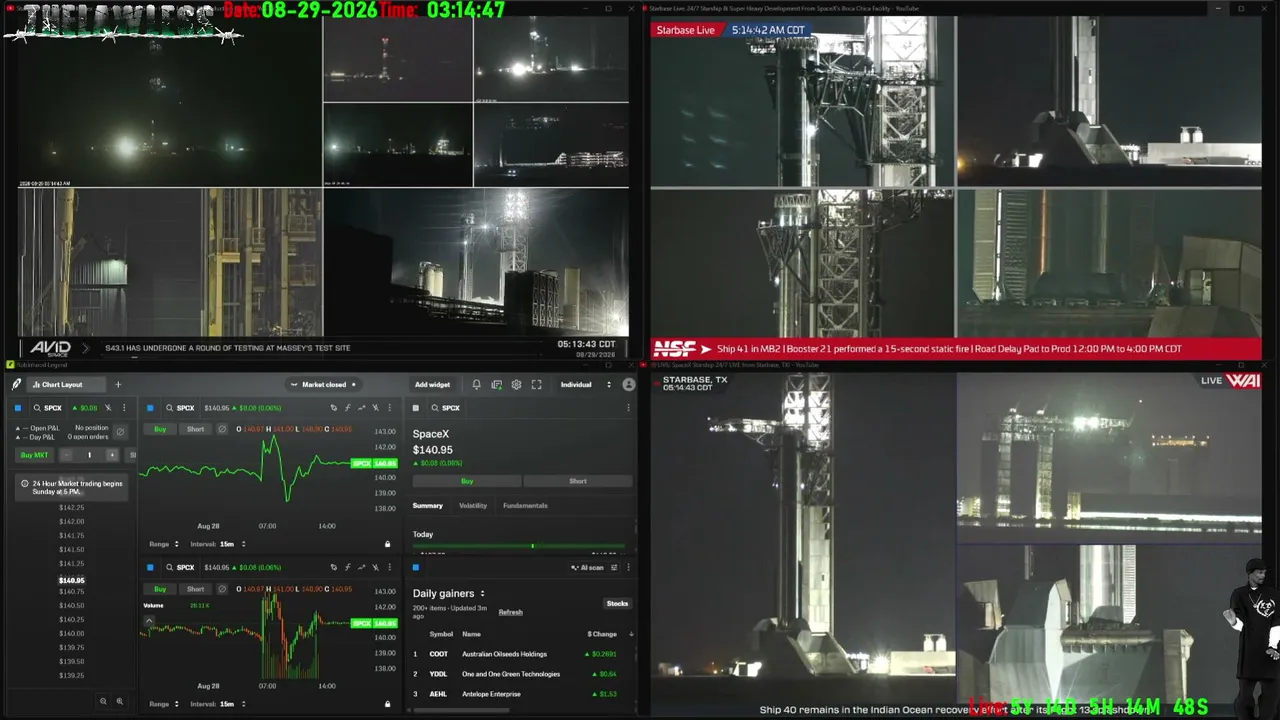The height and width of the screenshot is (720, 1280).
Task: Open the account profile avatar
Action: [628, 385]
